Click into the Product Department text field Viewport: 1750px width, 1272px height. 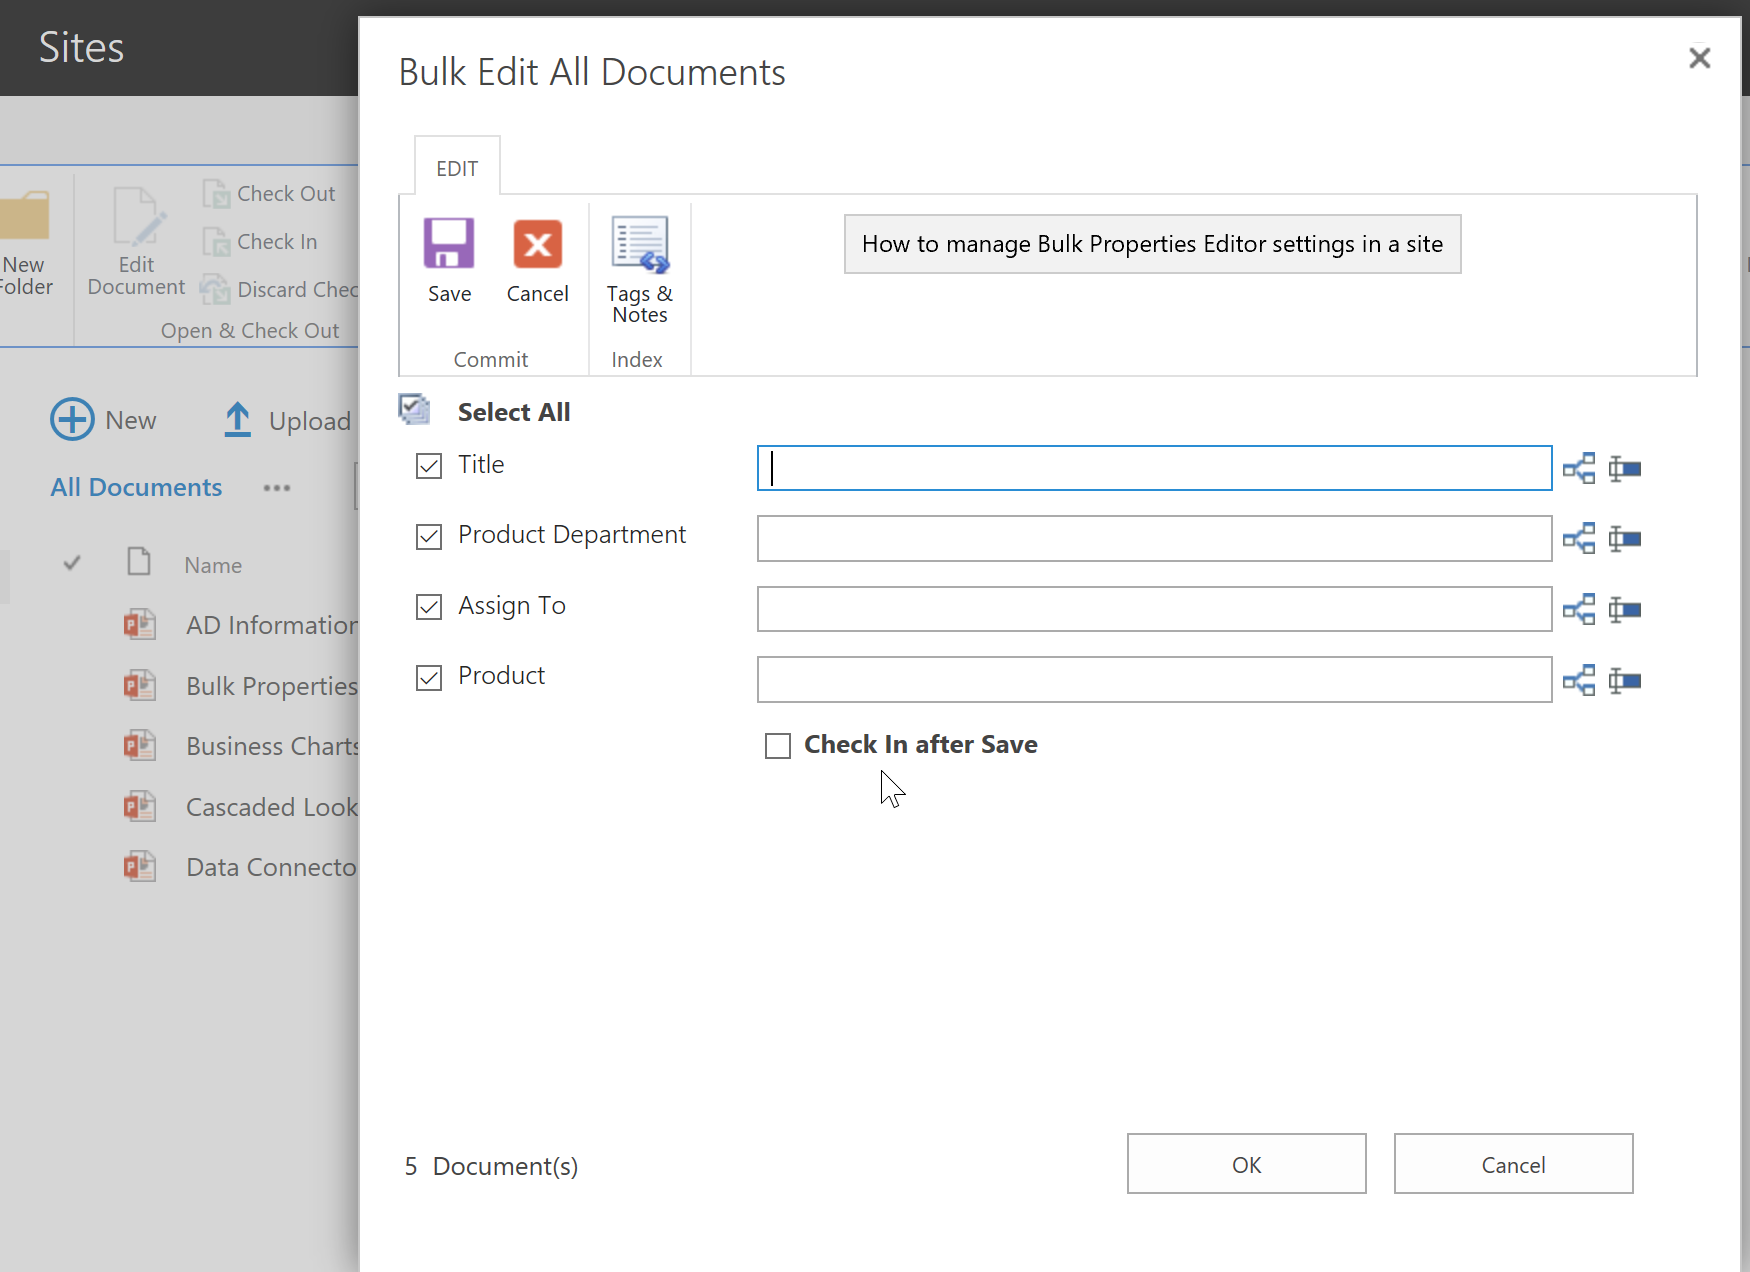[1154, 539]
